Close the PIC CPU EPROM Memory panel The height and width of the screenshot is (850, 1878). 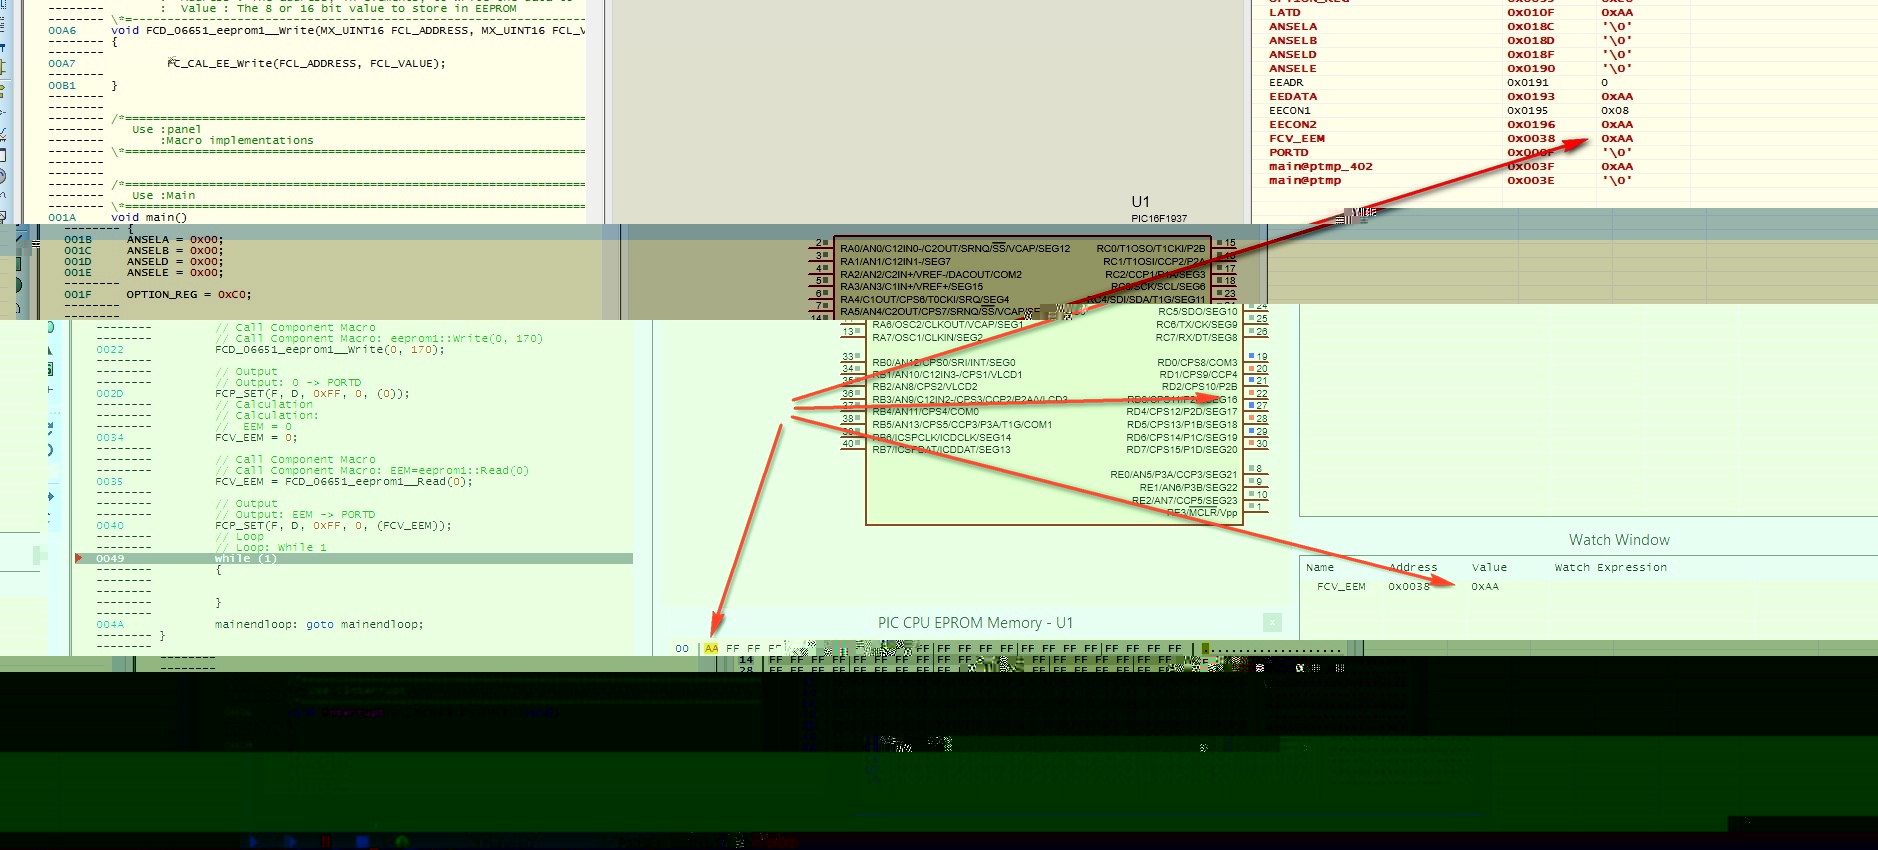pyautogui.click(x=1272, y=623)
